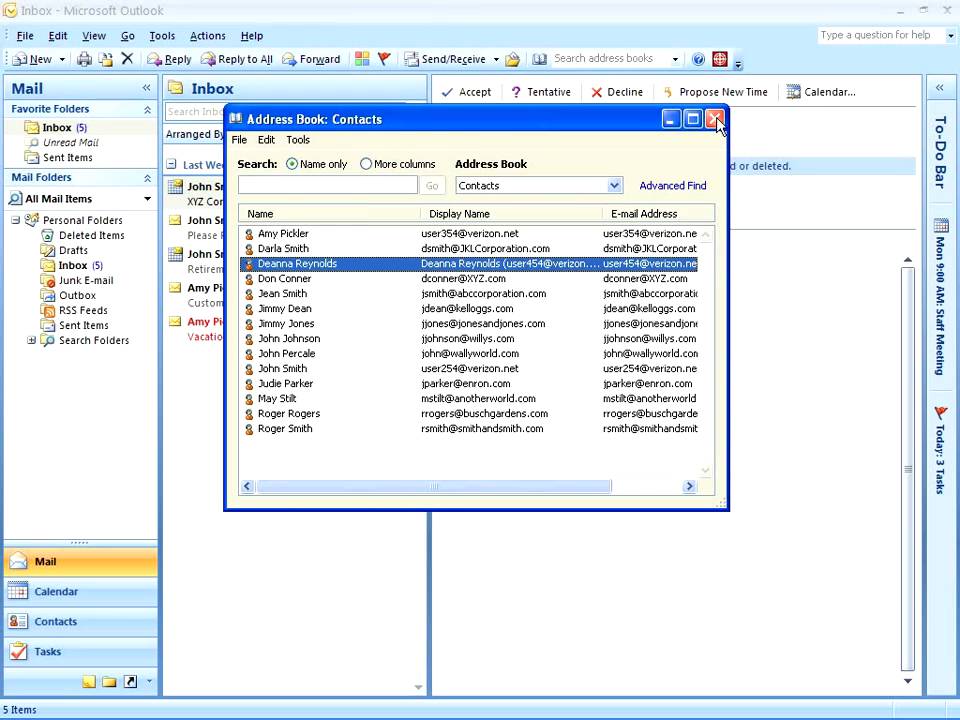Image resolution: width=960 pixels, height=720 pixels.
Task: Click the Delete X icon in toolbar
Action: (x=127, y=58)
